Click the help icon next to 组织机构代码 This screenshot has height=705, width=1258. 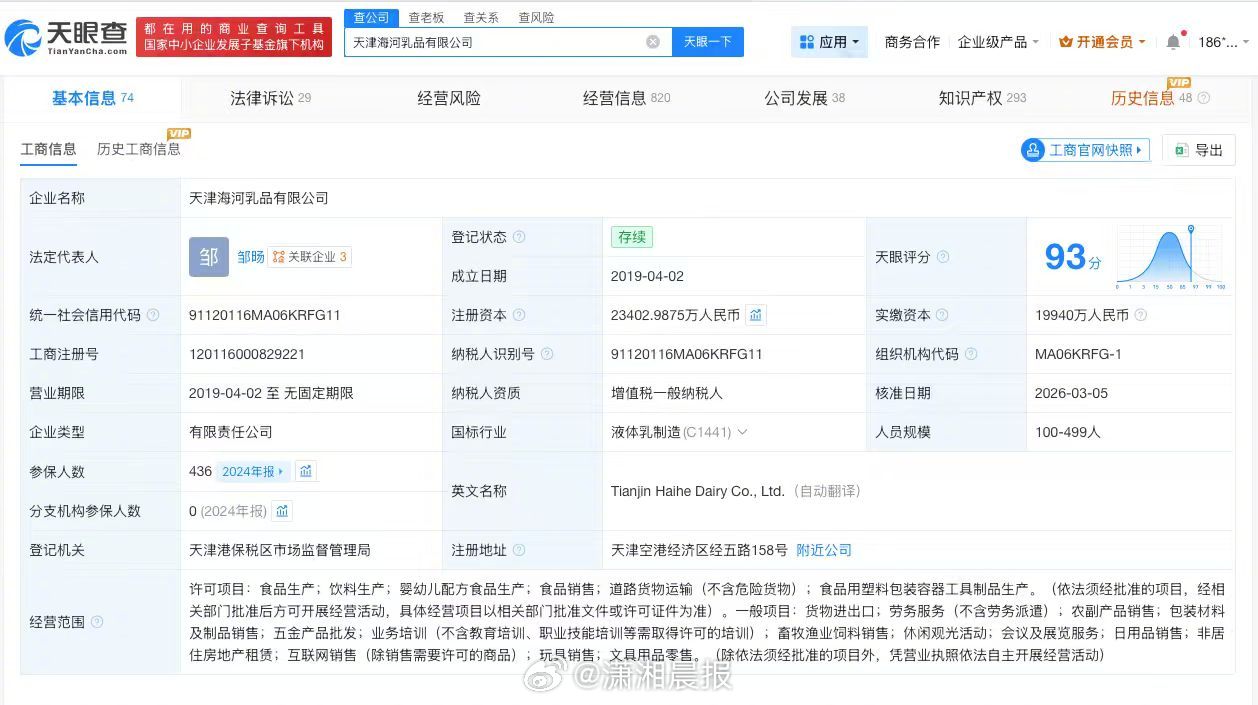[971, 354]
